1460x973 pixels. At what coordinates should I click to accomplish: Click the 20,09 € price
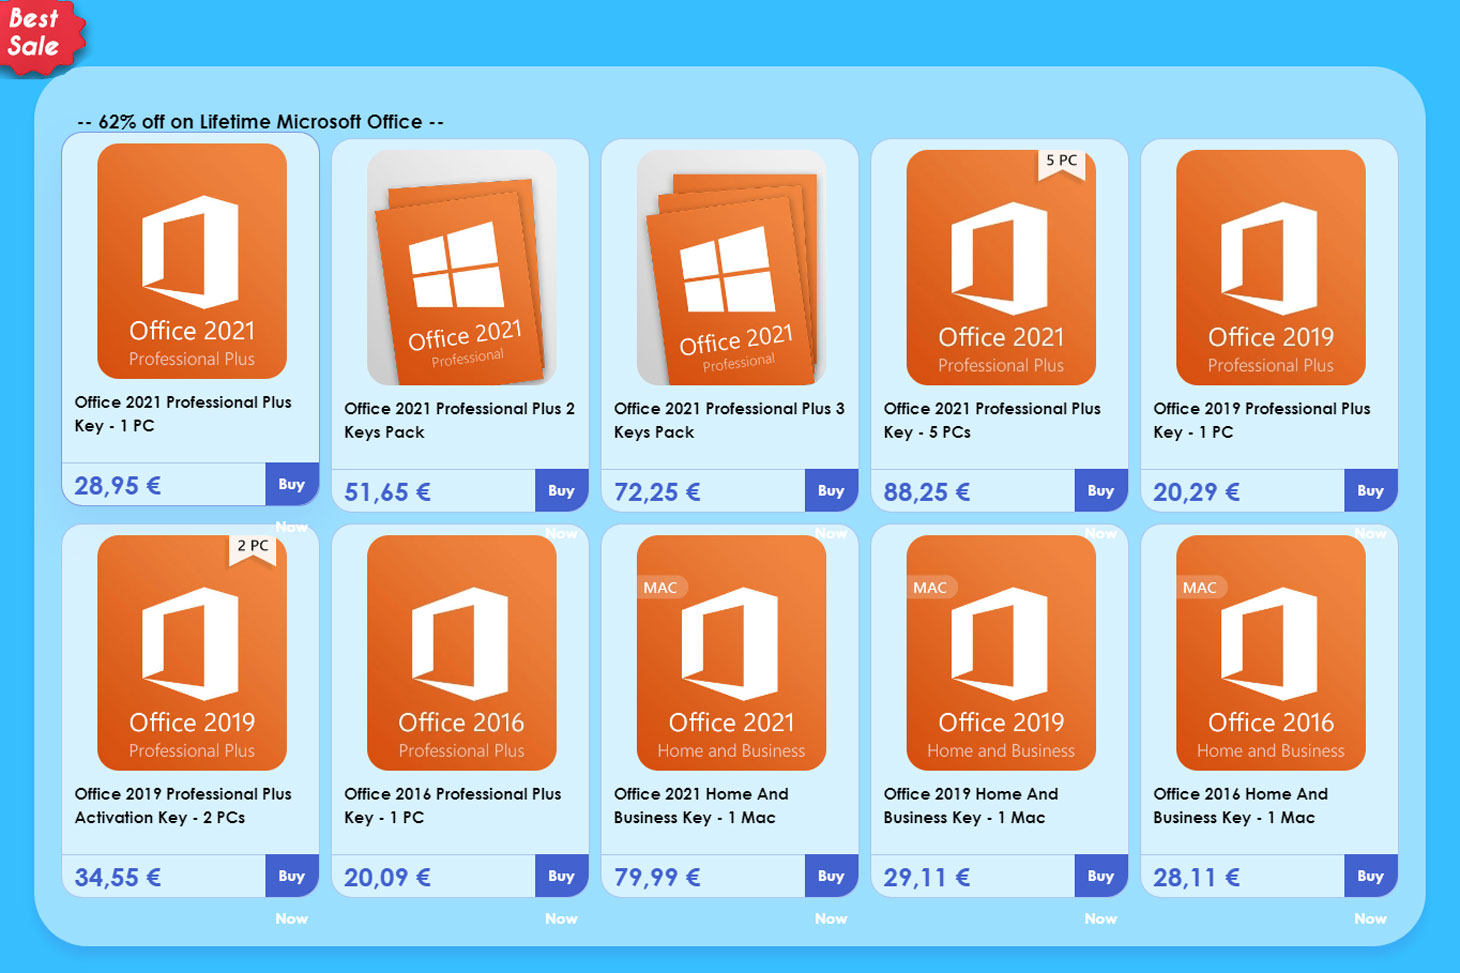[388, 877]
